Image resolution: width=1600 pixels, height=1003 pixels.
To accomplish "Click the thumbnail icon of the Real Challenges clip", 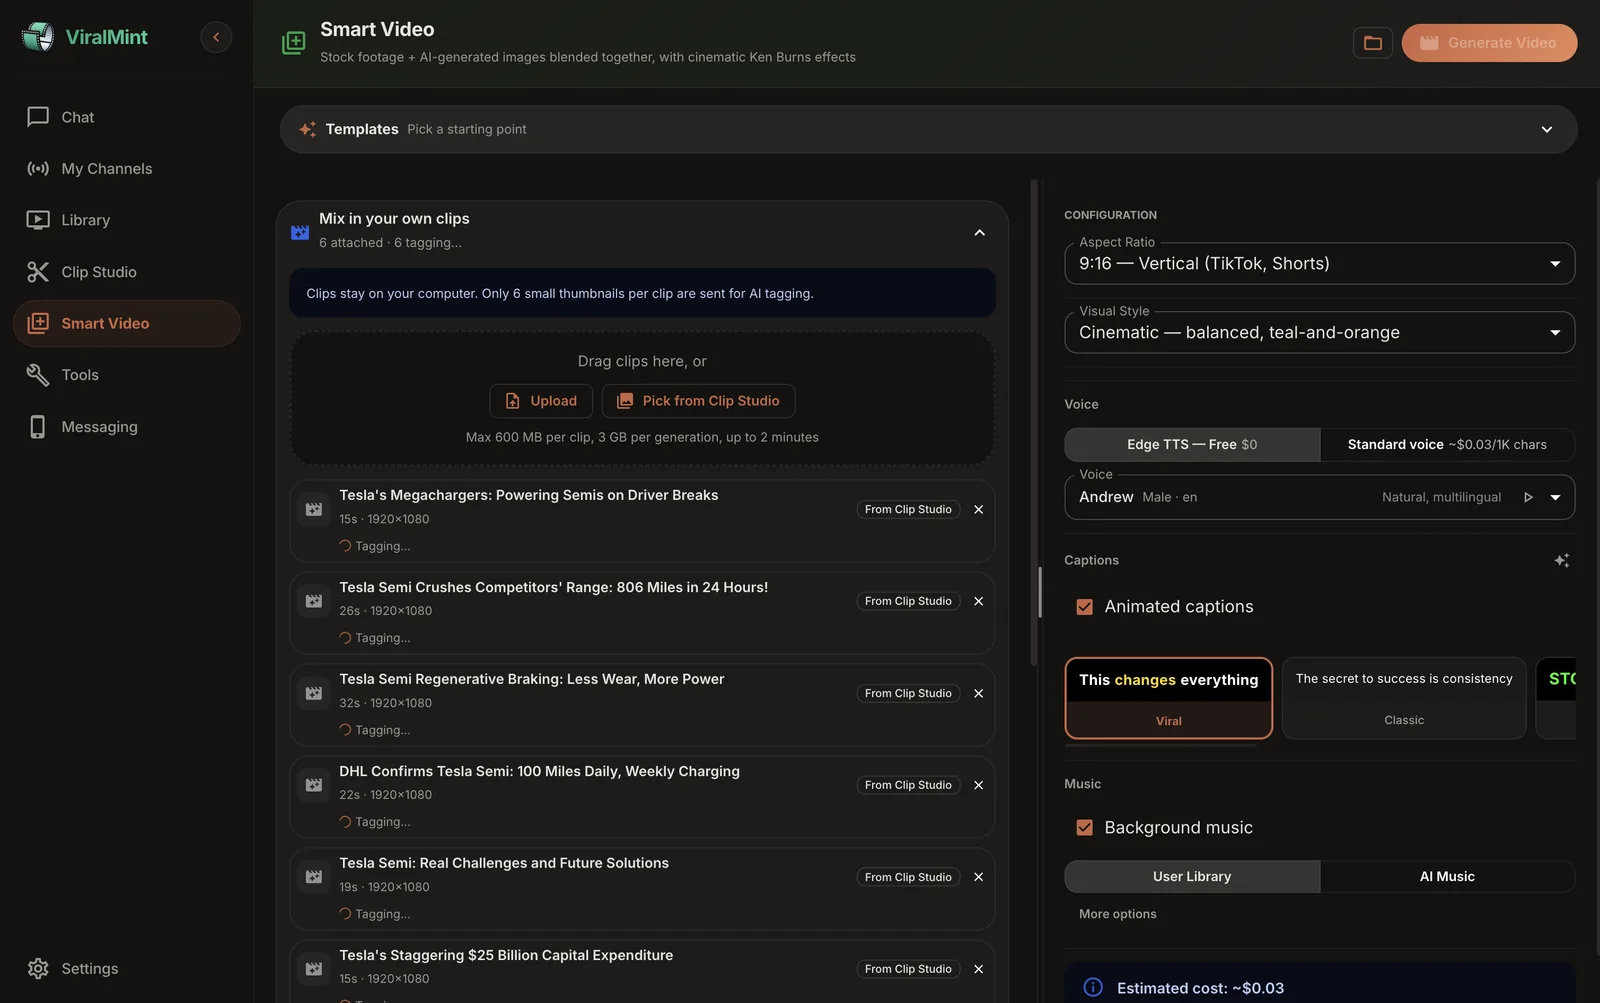I will click(x=314, y=878).
